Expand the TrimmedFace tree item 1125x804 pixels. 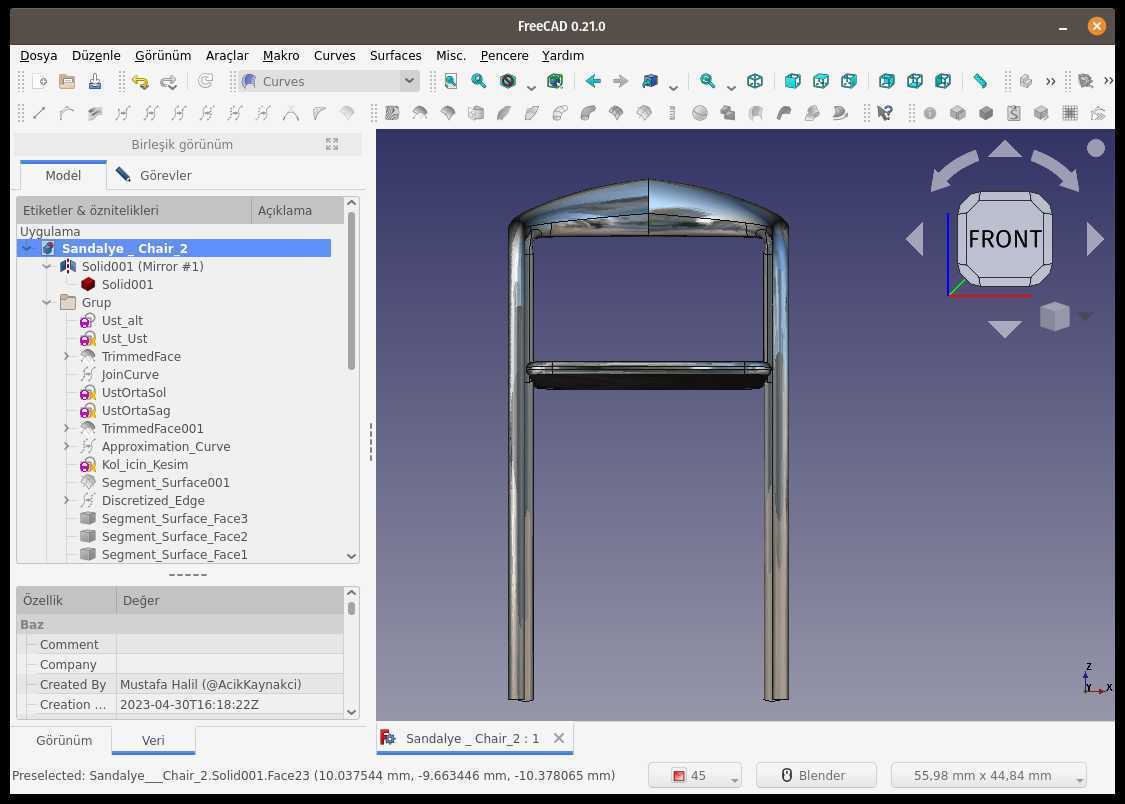67,356
